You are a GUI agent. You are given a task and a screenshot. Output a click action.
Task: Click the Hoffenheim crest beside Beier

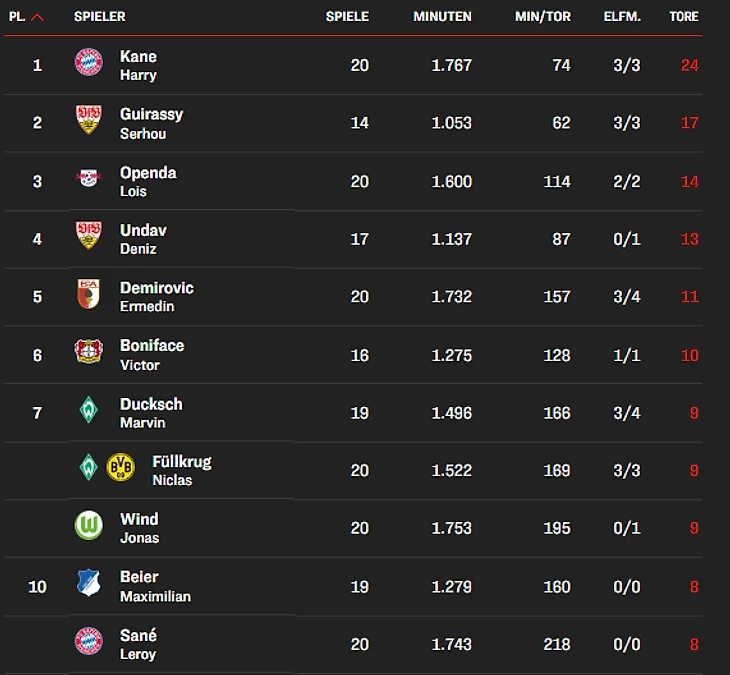pyautogui.click(x=89, y=583)
